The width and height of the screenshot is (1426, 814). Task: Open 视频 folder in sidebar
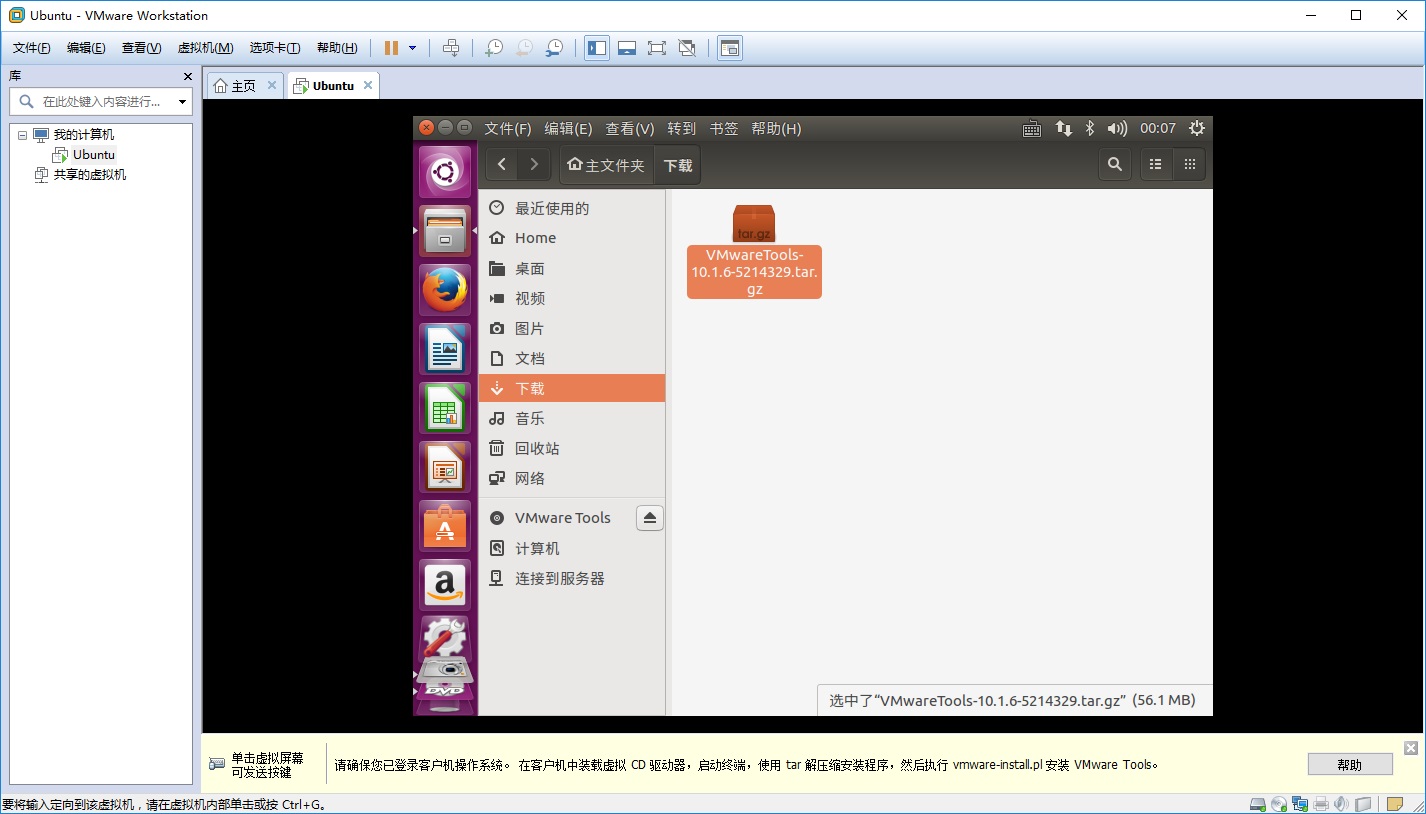(x=572, y=298)
